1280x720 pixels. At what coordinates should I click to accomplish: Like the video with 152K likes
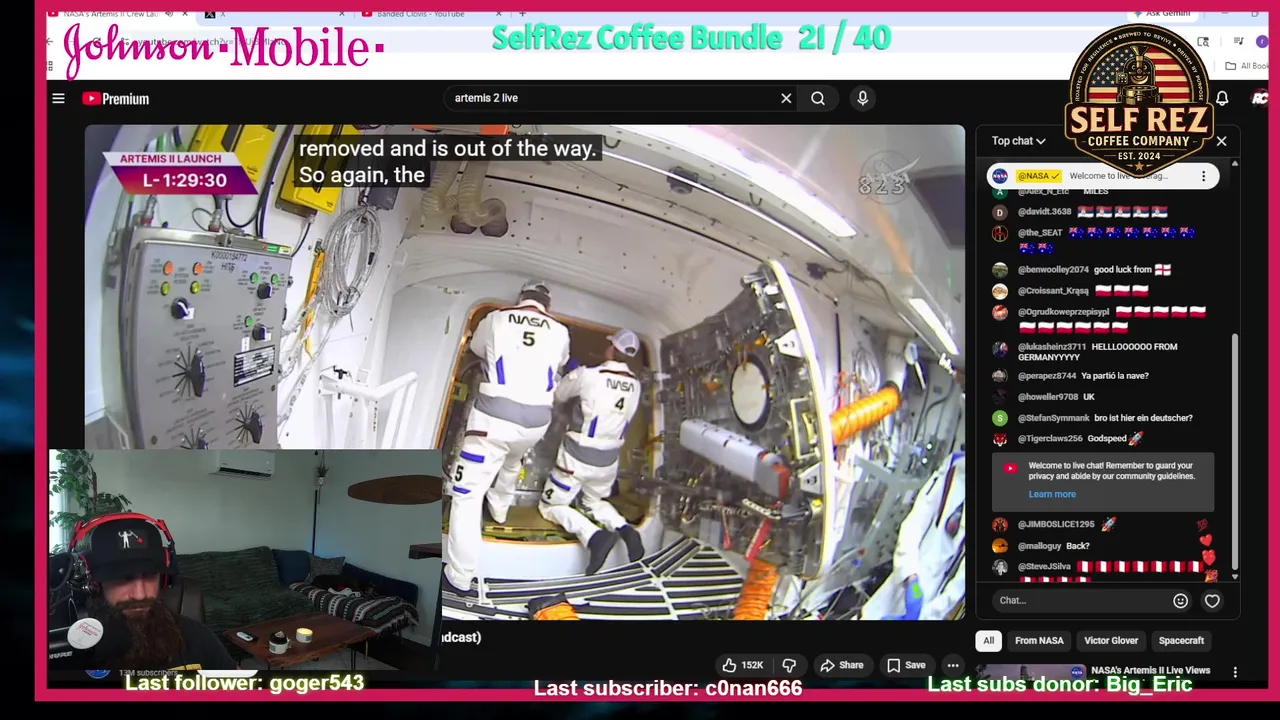[x=743, y=665]
